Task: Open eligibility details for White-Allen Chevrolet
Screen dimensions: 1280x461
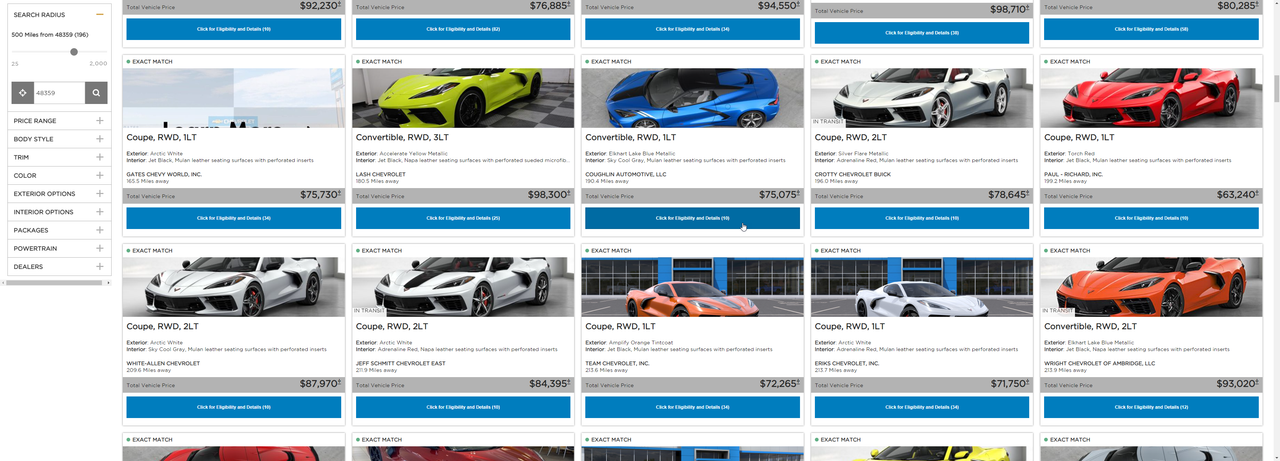Action: 234,407
